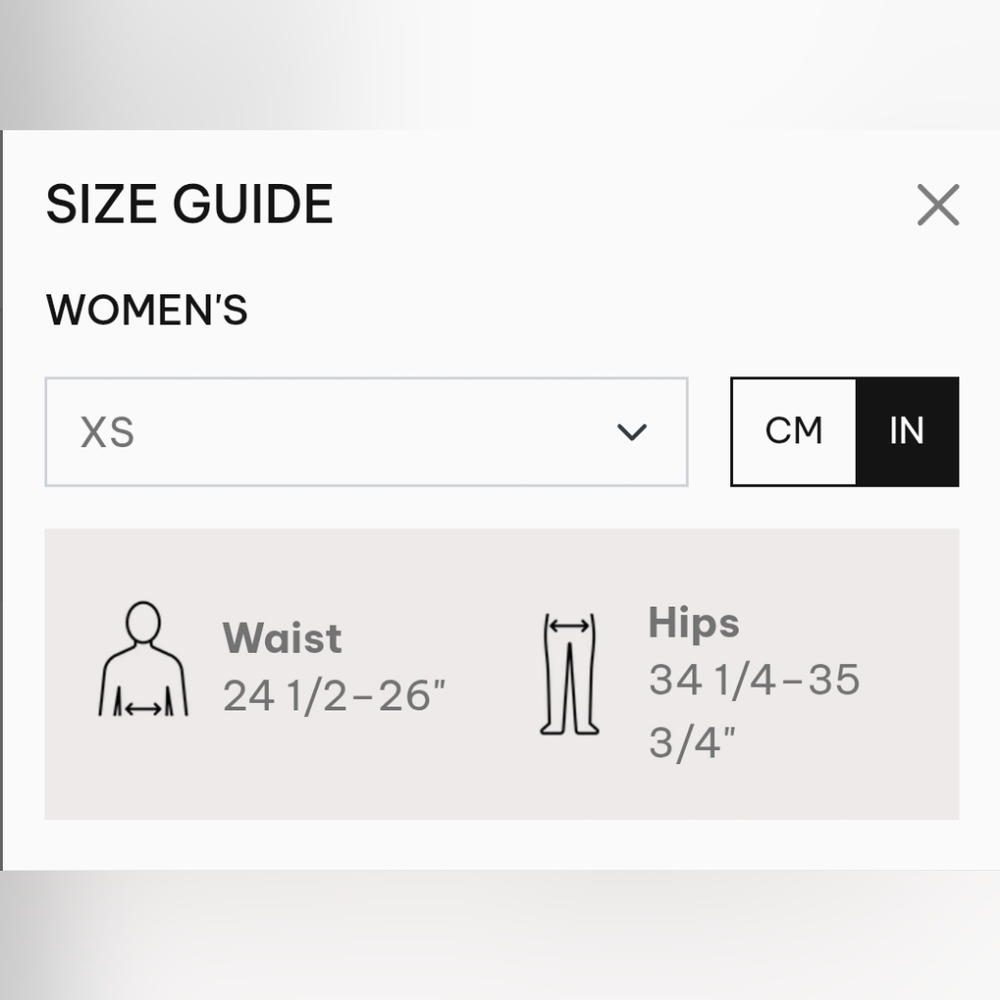Click the legs hips measurement icon
This screenshot has width=1000, height=1000.
570,673
